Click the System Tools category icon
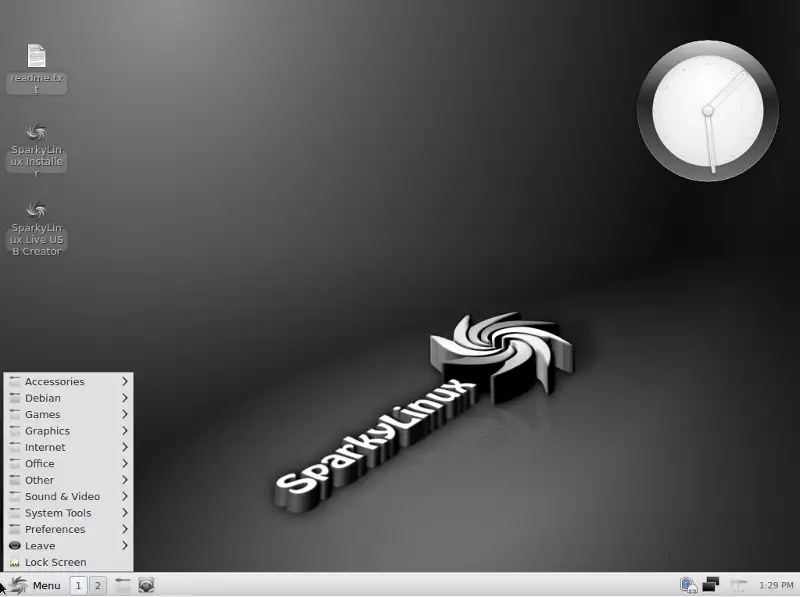Viewport: 800px width, 597px height. [x=15, y=513]
